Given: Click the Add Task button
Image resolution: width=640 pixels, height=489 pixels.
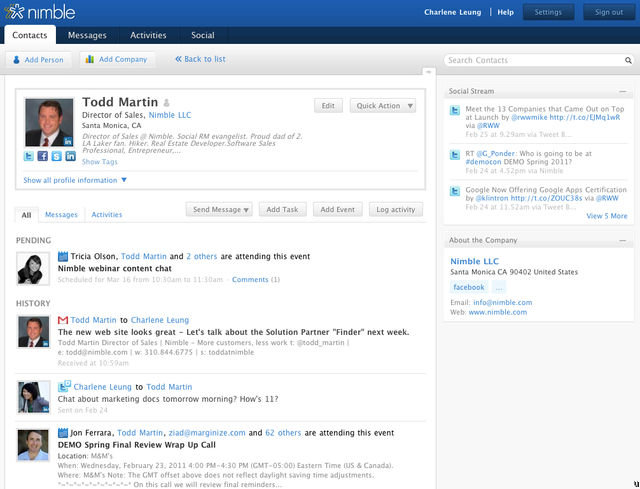Looking at the screenshot, I should (x=282, y=209).
